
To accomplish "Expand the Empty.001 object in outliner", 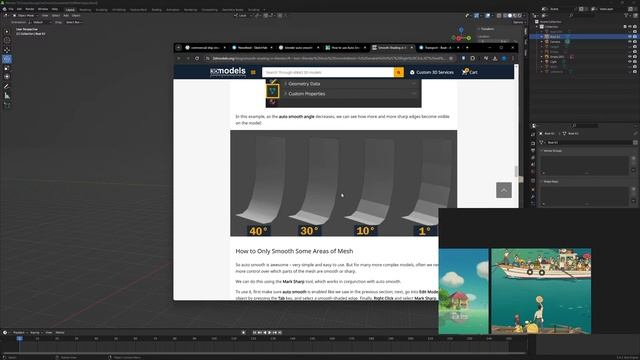I will click(542, 57).
